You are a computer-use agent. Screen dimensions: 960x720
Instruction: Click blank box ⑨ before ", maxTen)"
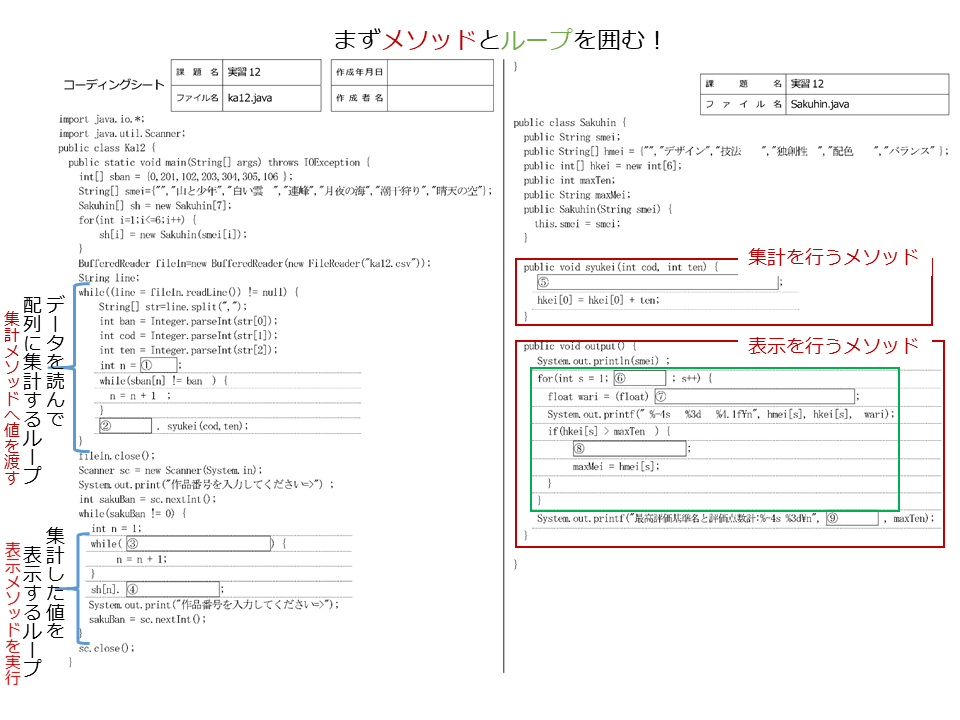click(x=852, y=518)
